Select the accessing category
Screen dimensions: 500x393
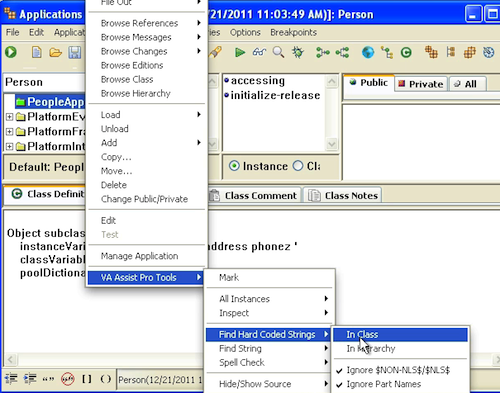coord(255,80)
